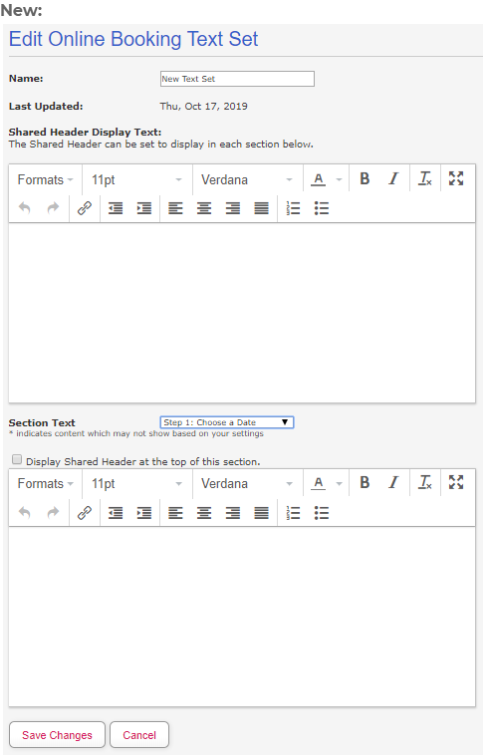Toggle bold in Section Text editor
483x755 pixels.
click(x=365, y=482)
